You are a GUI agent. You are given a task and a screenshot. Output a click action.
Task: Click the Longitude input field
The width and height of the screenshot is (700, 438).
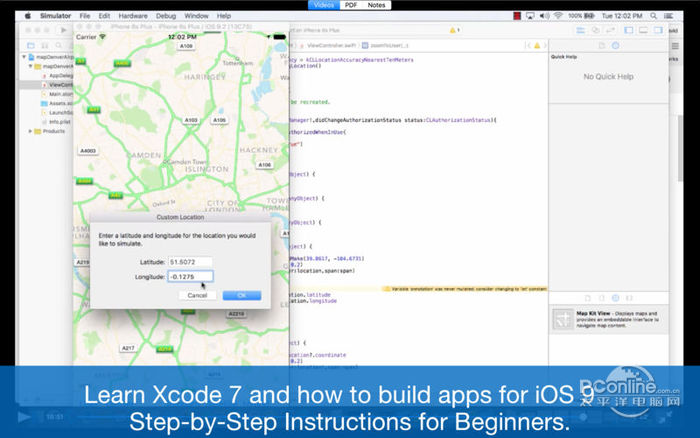(190, 276)
